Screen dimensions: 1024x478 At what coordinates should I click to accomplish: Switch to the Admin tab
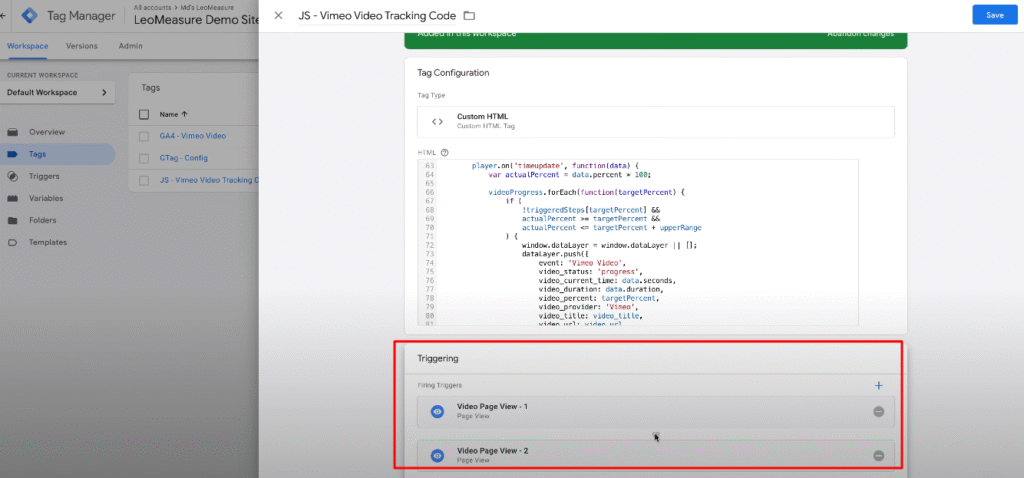coord(131,46)
